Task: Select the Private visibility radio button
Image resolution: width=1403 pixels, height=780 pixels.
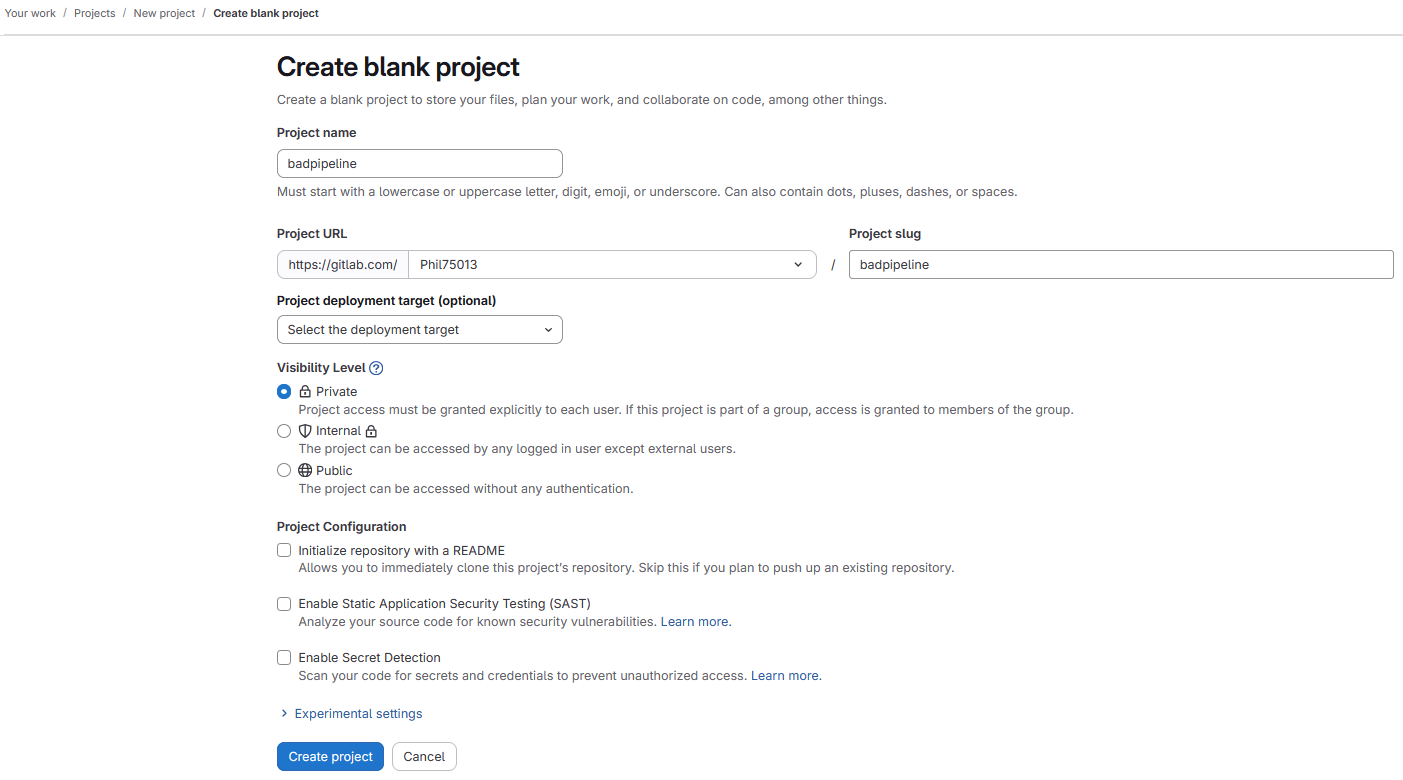Action: pyautogui.click(x=284, y=392)
